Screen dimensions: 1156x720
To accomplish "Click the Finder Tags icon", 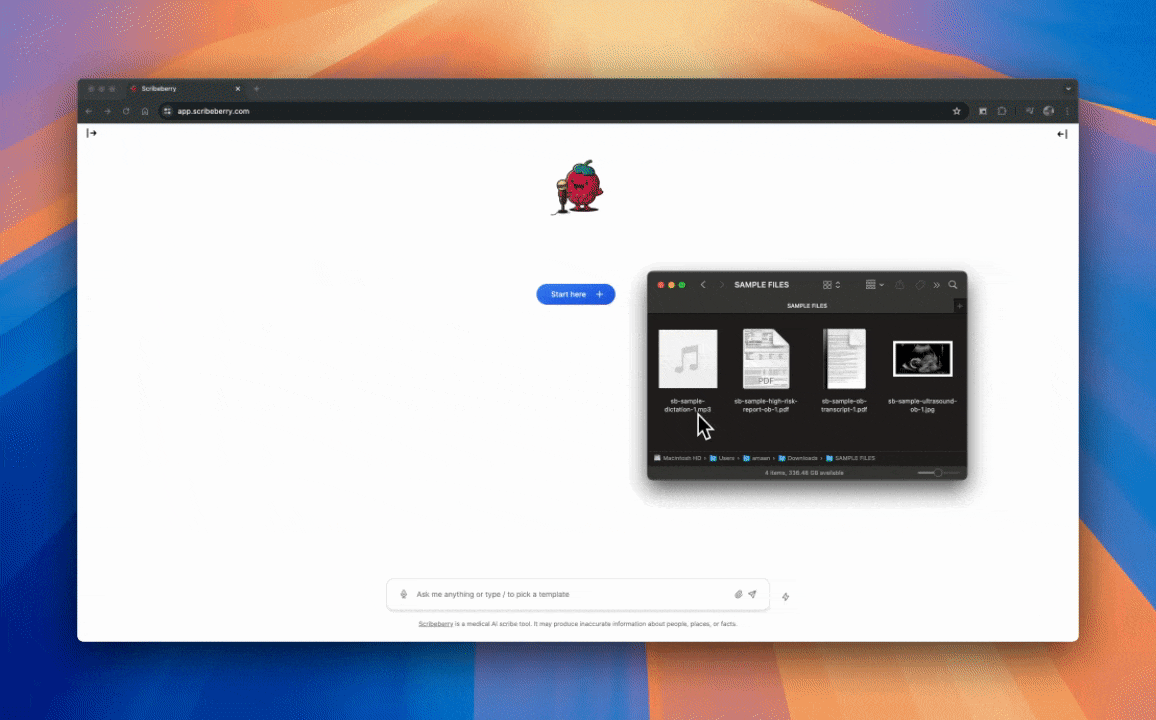I will (x=920, y=284).
